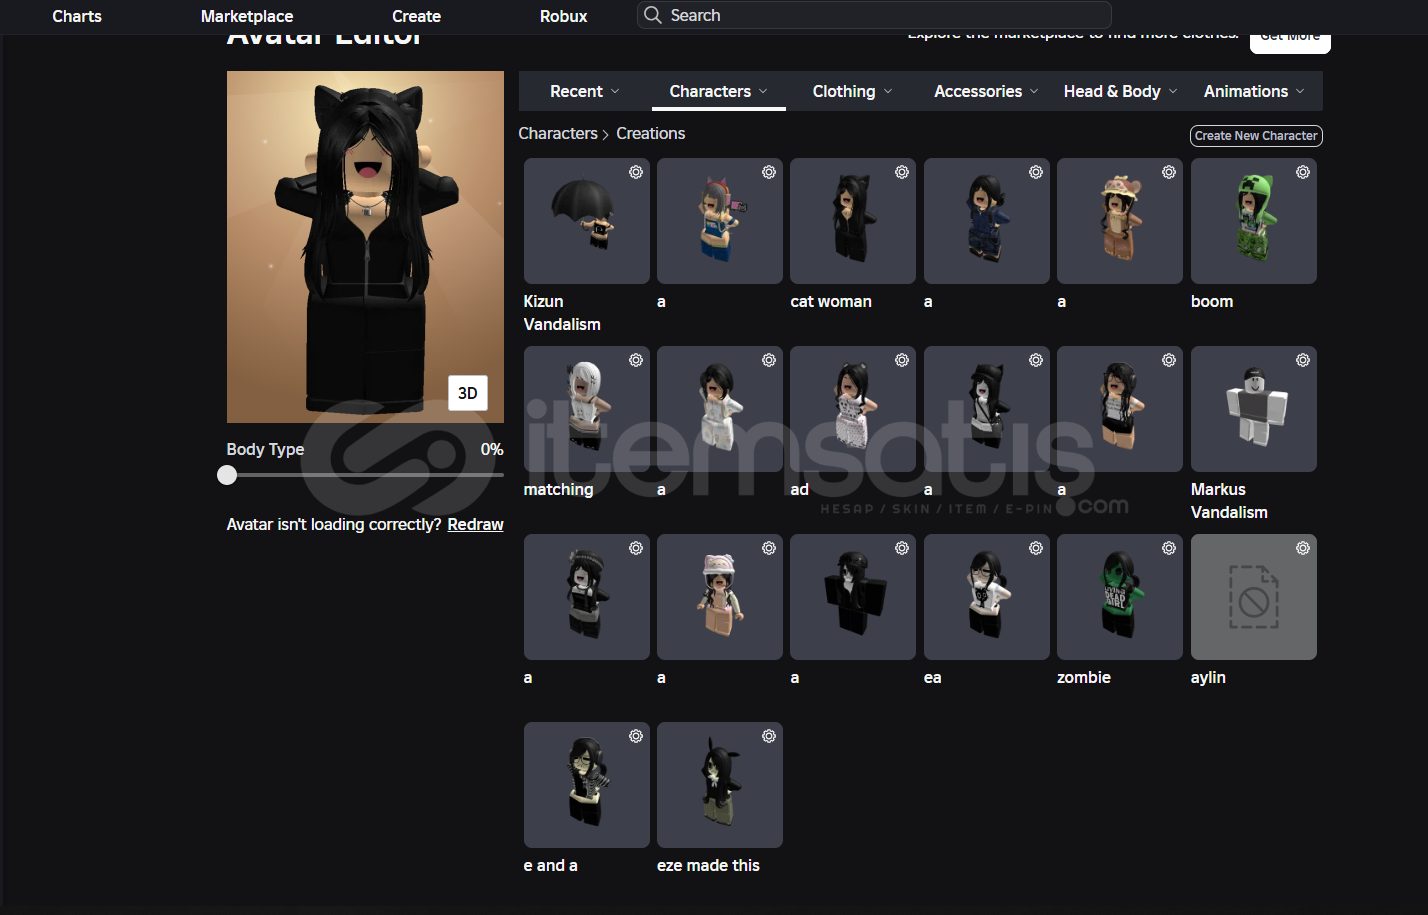Open settings gear on ea character
Screen dimensions: 1428x915
(1036, 548)
